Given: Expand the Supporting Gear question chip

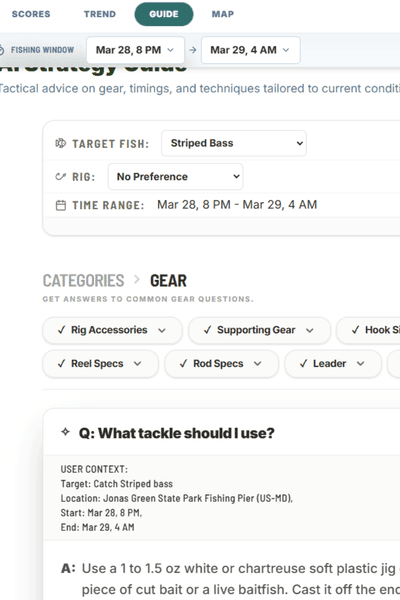Looking at the screenshot, I should (x=259, y=330).
